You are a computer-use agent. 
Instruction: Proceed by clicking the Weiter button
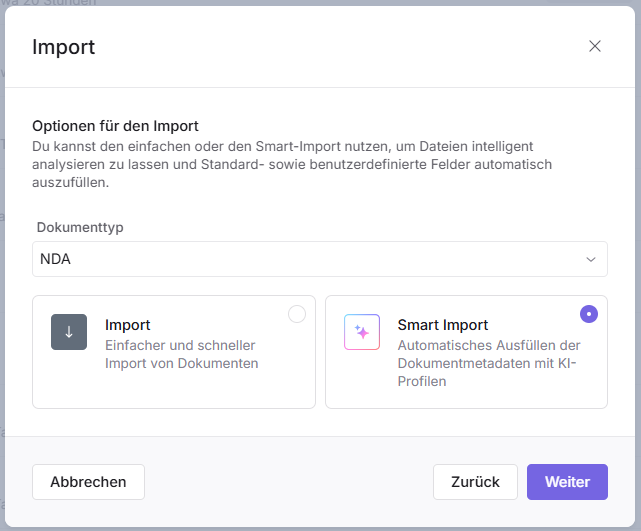[x=567, y=482]
